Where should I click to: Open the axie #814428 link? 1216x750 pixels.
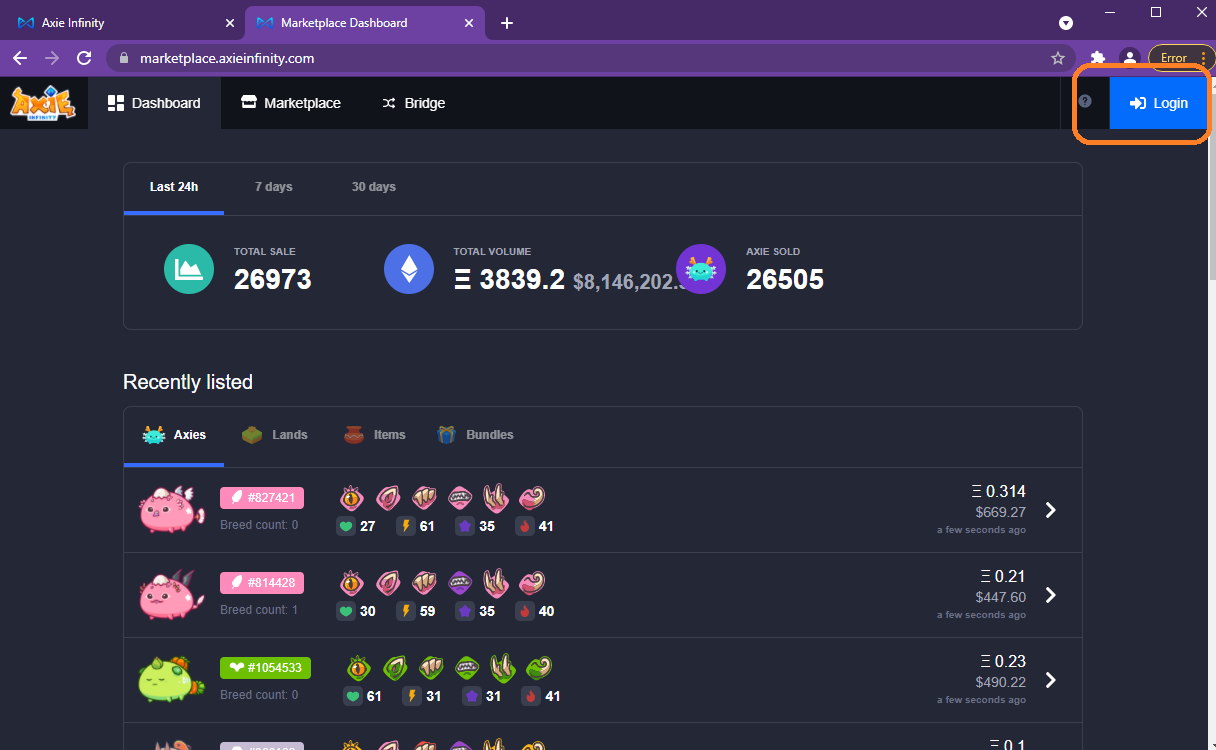pyautogui.click(x=261, y=582)
